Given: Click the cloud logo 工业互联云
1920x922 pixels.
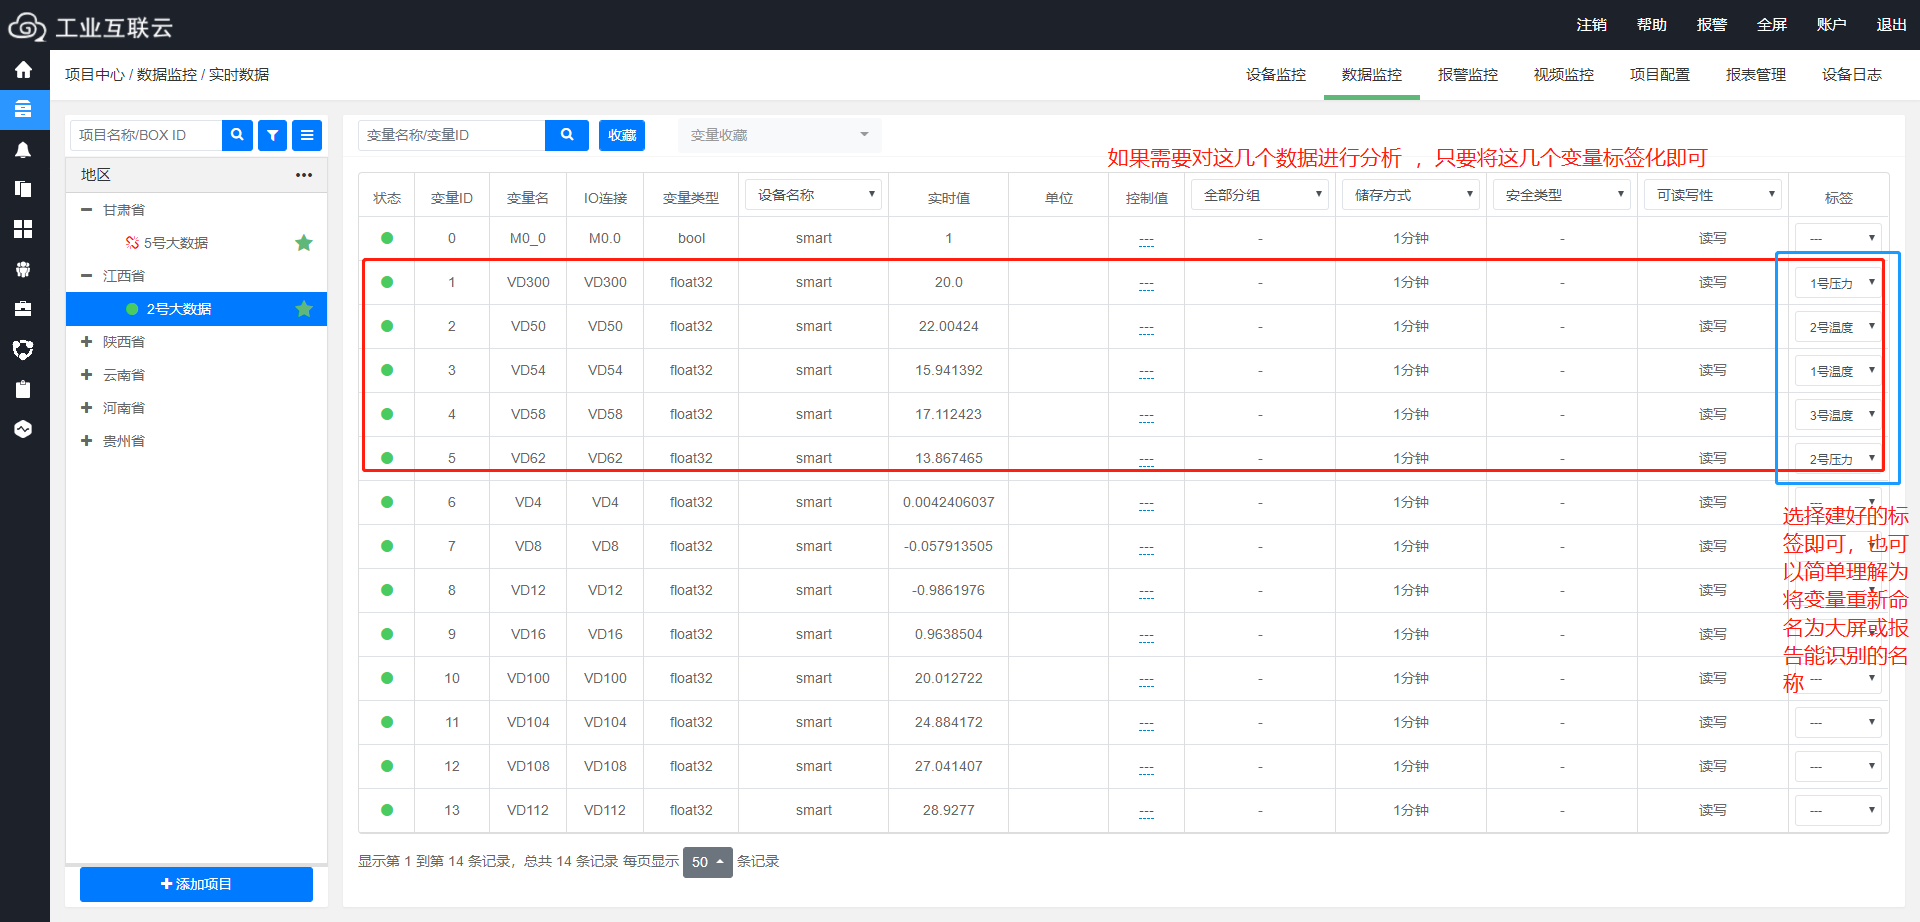Looking at the screenshot, I should [x=91, y=26].
